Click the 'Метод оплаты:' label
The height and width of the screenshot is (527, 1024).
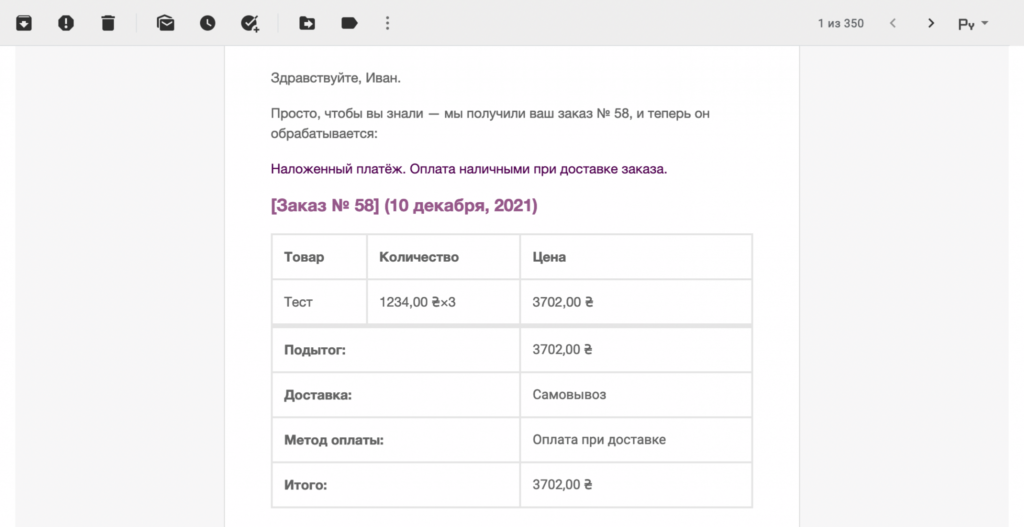(x=334, y=440)
